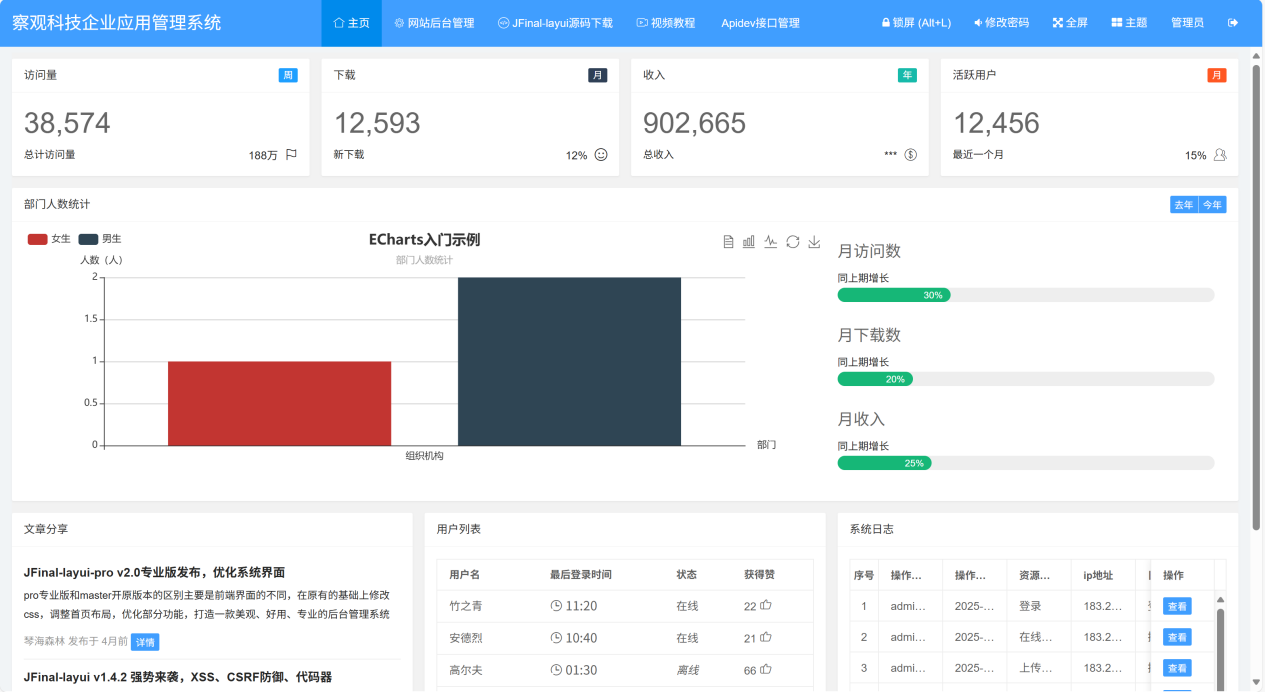Click 查看 button for log row 1
1265x692 pixels.
click(x=1177, y=606)
